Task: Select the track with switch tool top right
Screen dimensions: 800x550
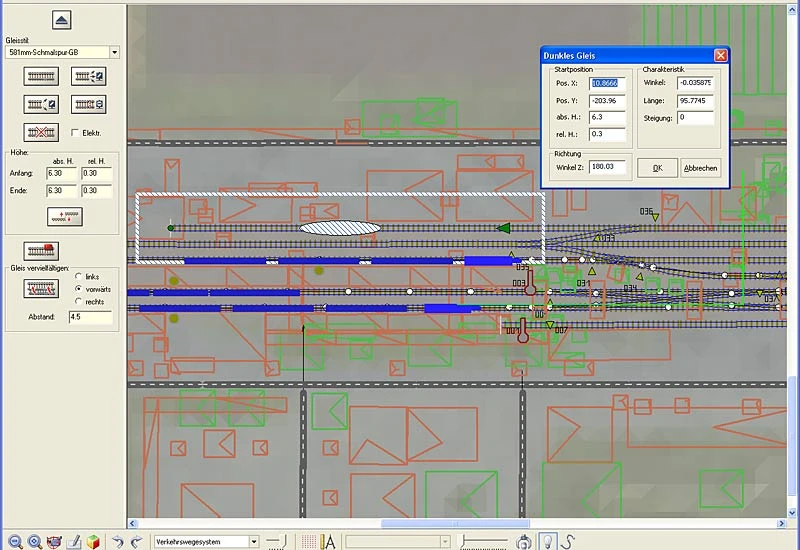Action: [x=89, y=77]
